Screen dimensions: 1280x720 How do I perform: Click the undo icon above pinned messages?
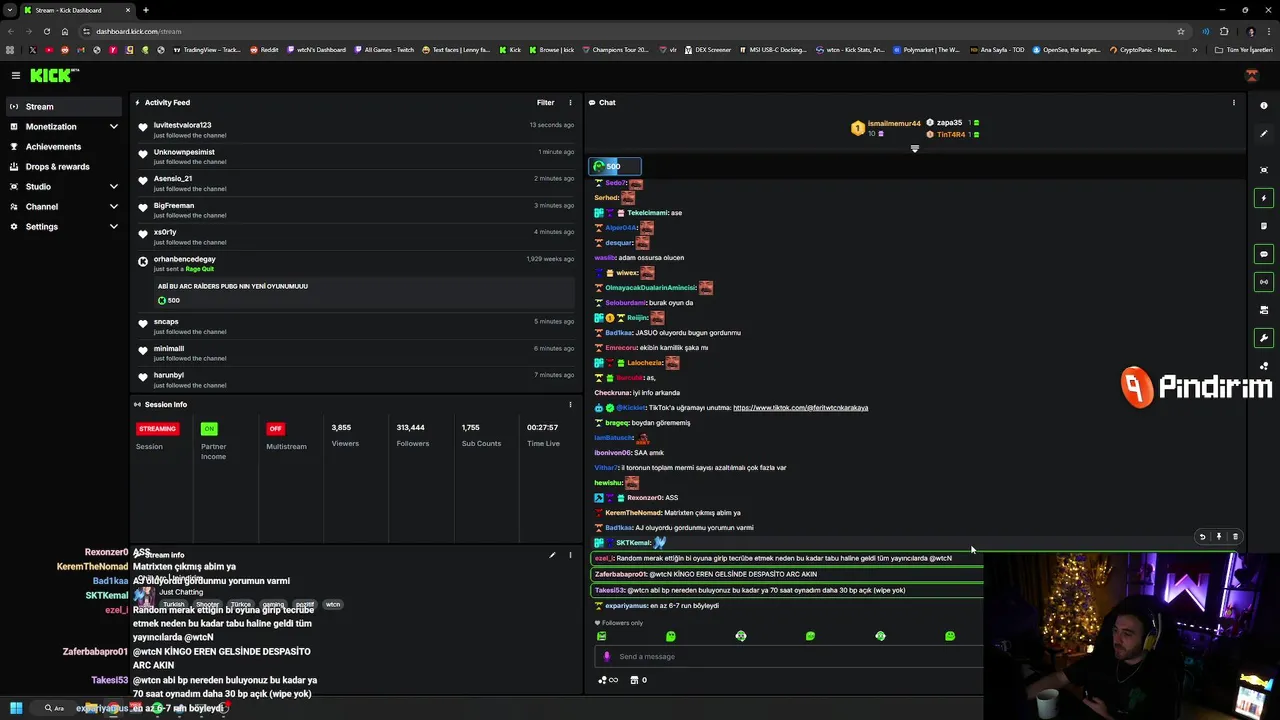tap(1202, 537)
